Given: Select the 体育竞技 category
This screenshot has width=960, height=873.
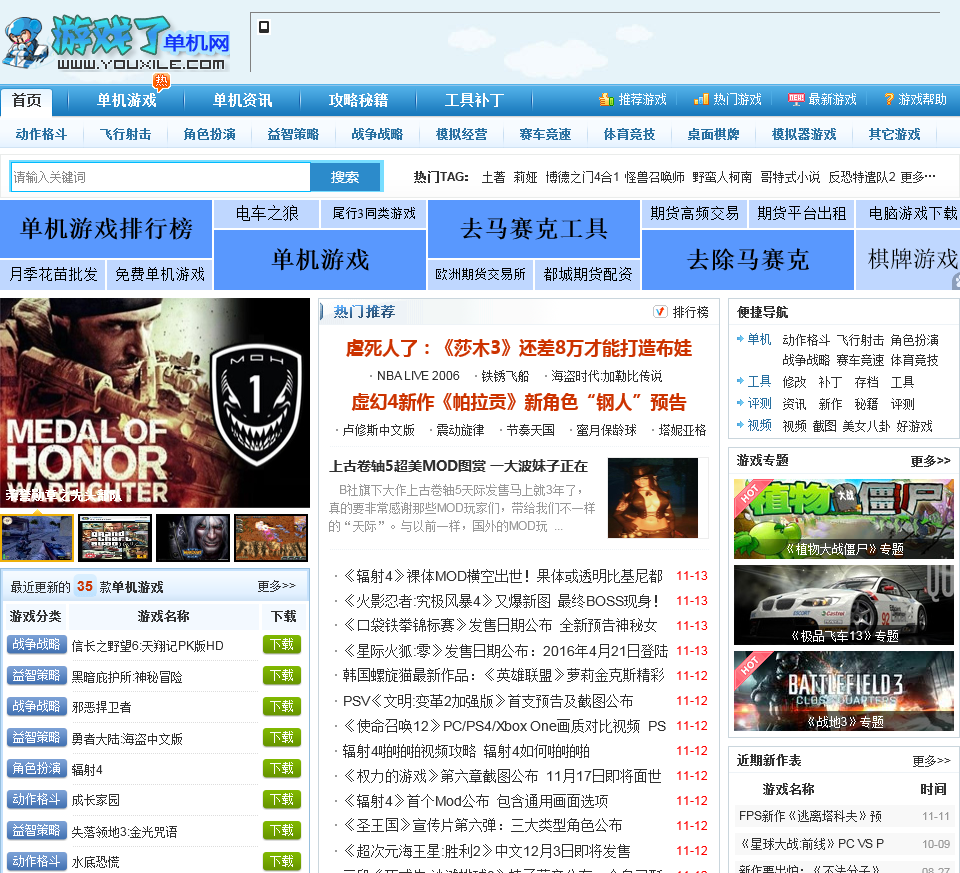Looking at the screenshot, I should pos(629,134).
